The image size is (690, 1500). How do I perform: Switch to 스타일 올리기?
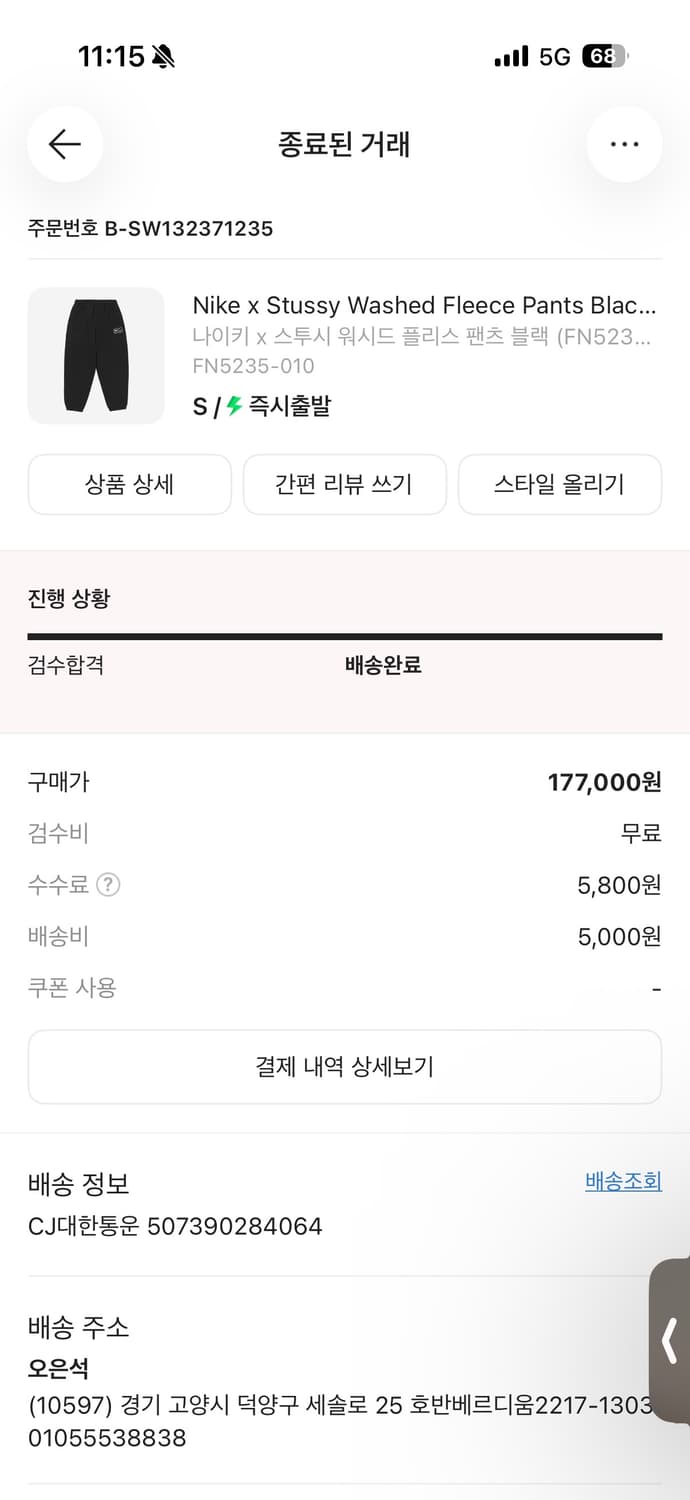[x=559, y=484]
